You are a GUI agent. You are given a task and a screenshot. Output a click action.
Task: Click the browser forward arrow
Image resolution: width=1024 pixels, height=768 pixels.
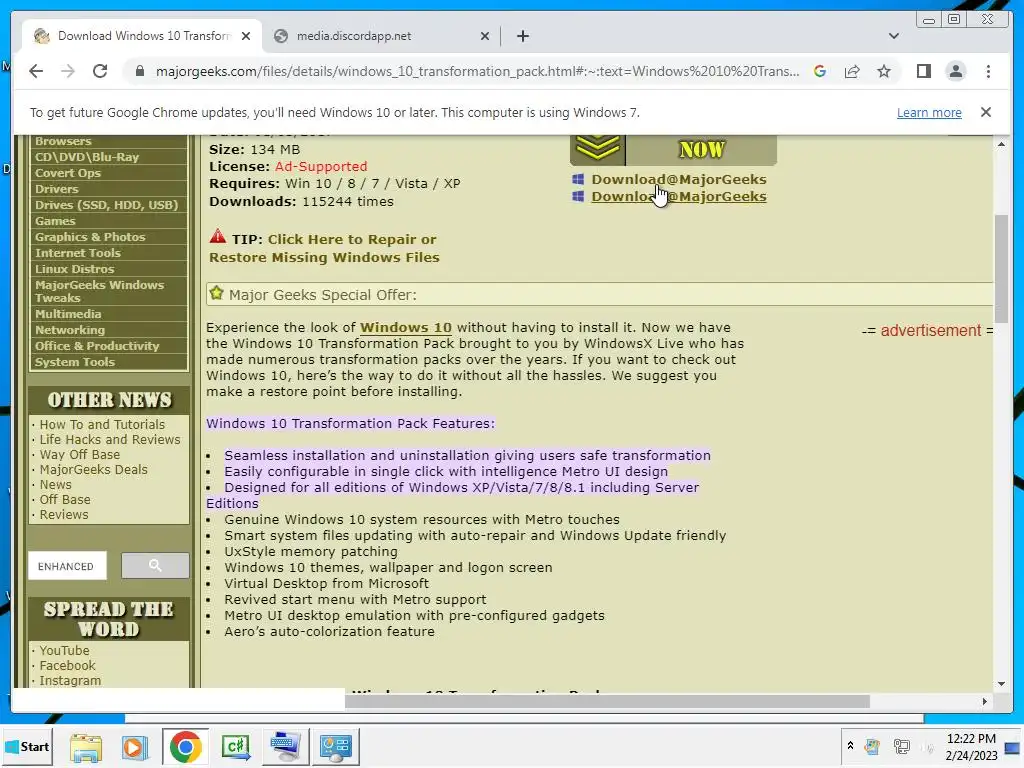click(67, 71)
